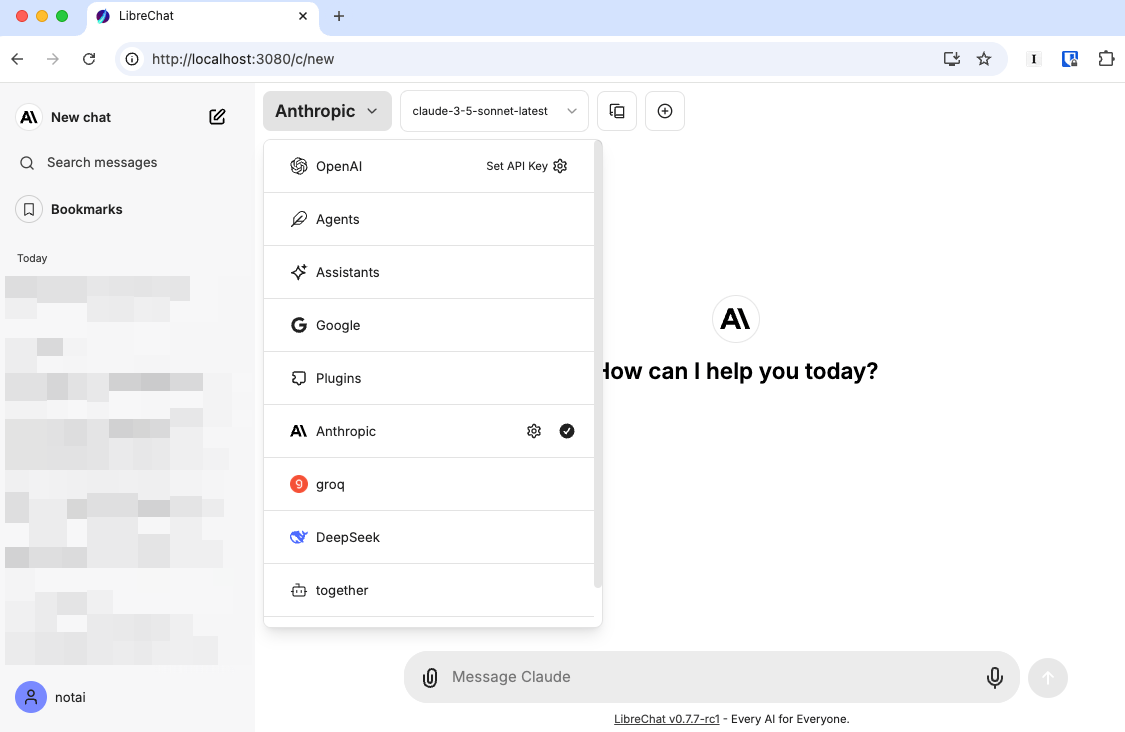1125x732 pixels.
Task: Click the gear icon next to Set API Key
Action: coord(560,166)
